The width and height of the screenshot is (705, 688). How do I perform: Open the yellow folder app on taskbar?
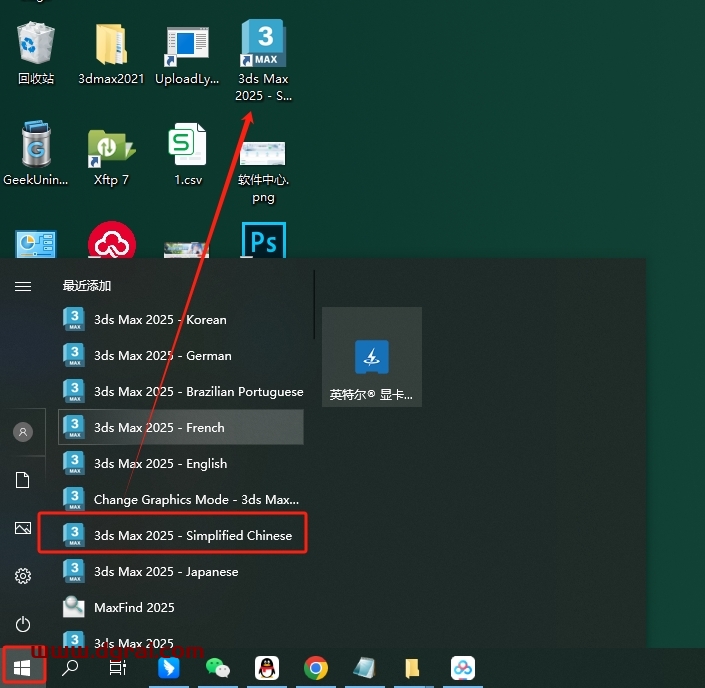[x=412, y=668]
